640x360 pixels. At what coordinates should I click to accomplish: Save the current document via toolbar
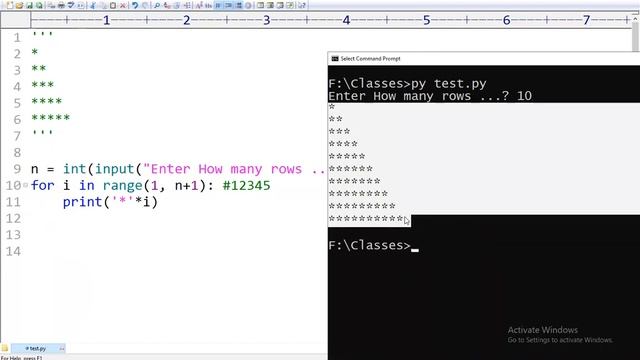(x=29, y=5)
